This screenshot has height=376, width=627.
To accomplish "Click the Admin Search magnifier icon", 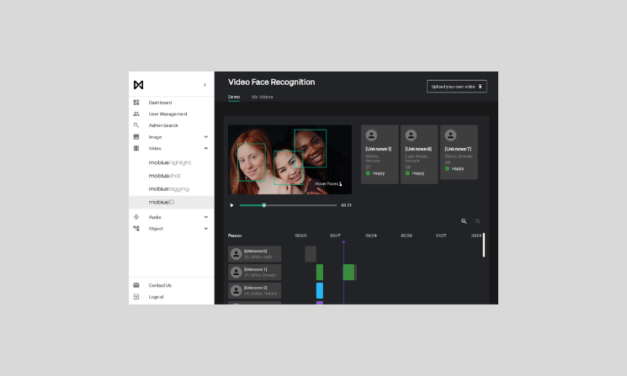I will pos(136,125).
